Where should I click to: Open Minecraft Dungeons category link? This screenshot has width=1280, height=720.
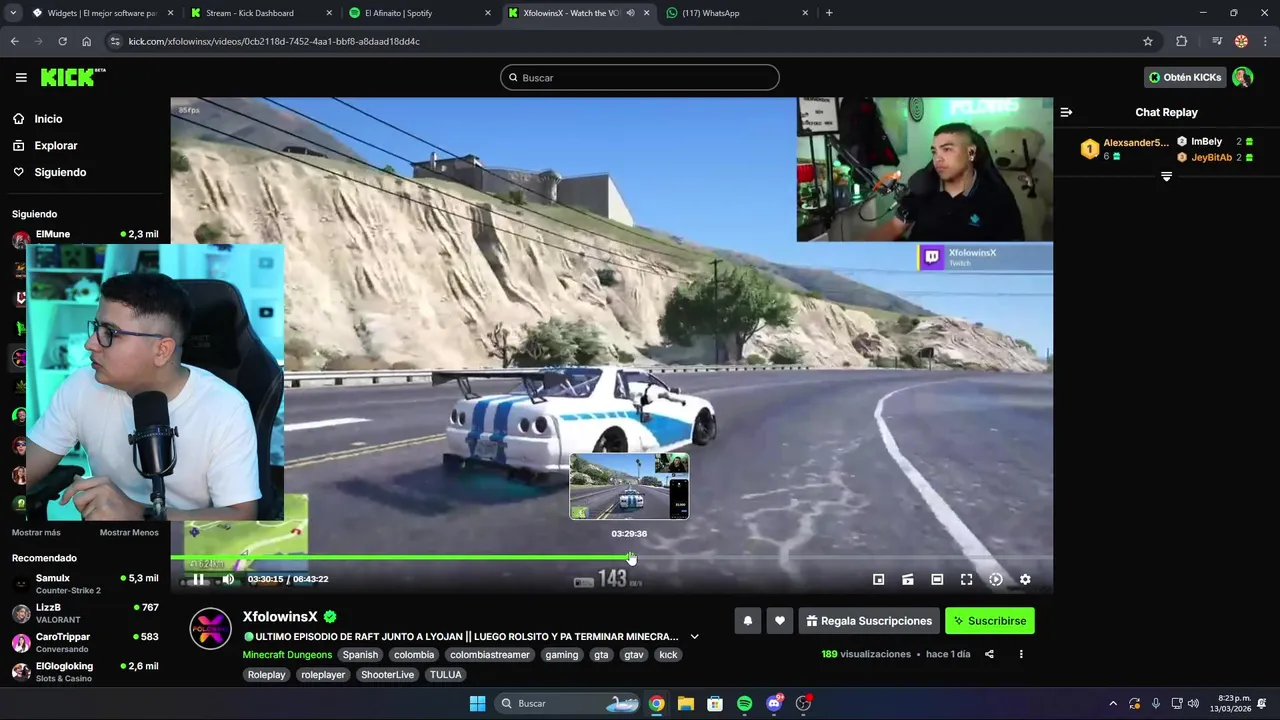pos(287,655)
